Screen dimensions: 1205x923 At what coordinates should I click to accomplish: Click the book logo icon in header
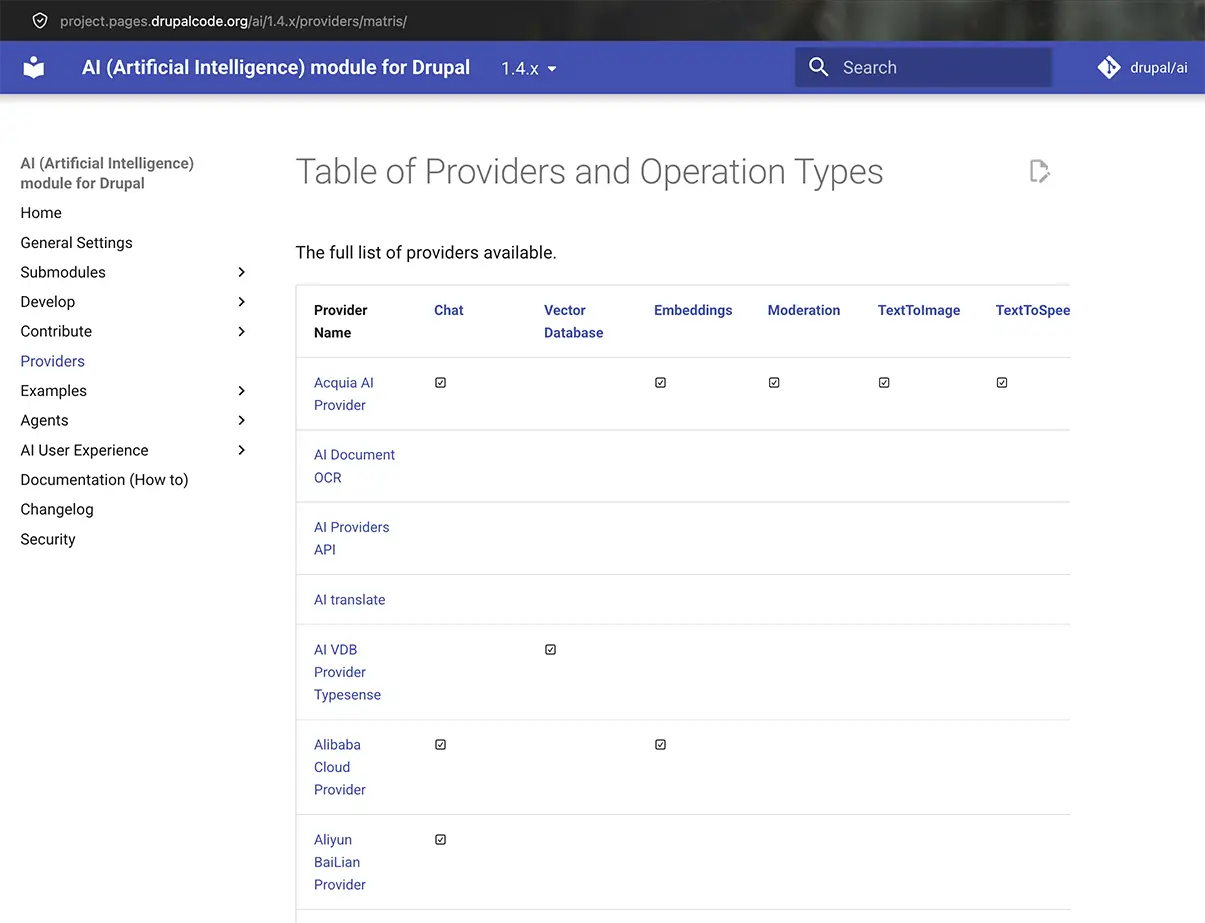[34, 68]
